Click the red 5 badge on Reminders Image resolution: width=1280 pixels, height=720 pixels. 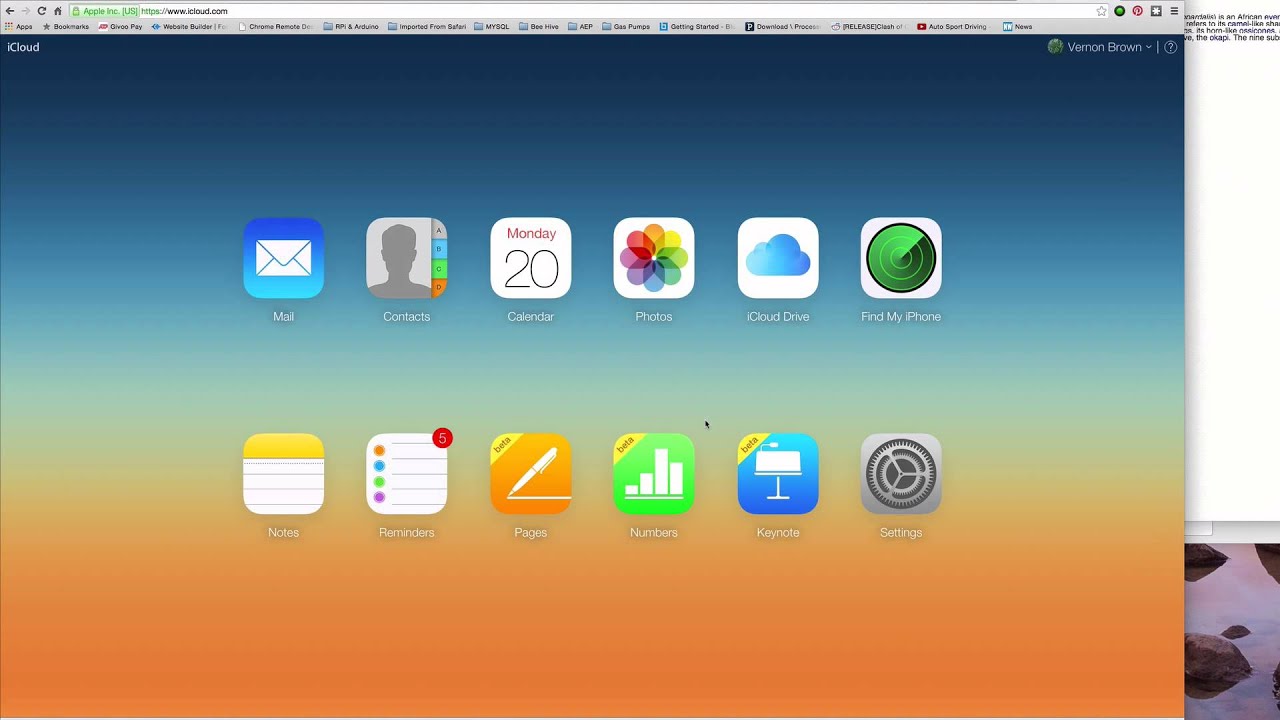(x=442, y=438)
